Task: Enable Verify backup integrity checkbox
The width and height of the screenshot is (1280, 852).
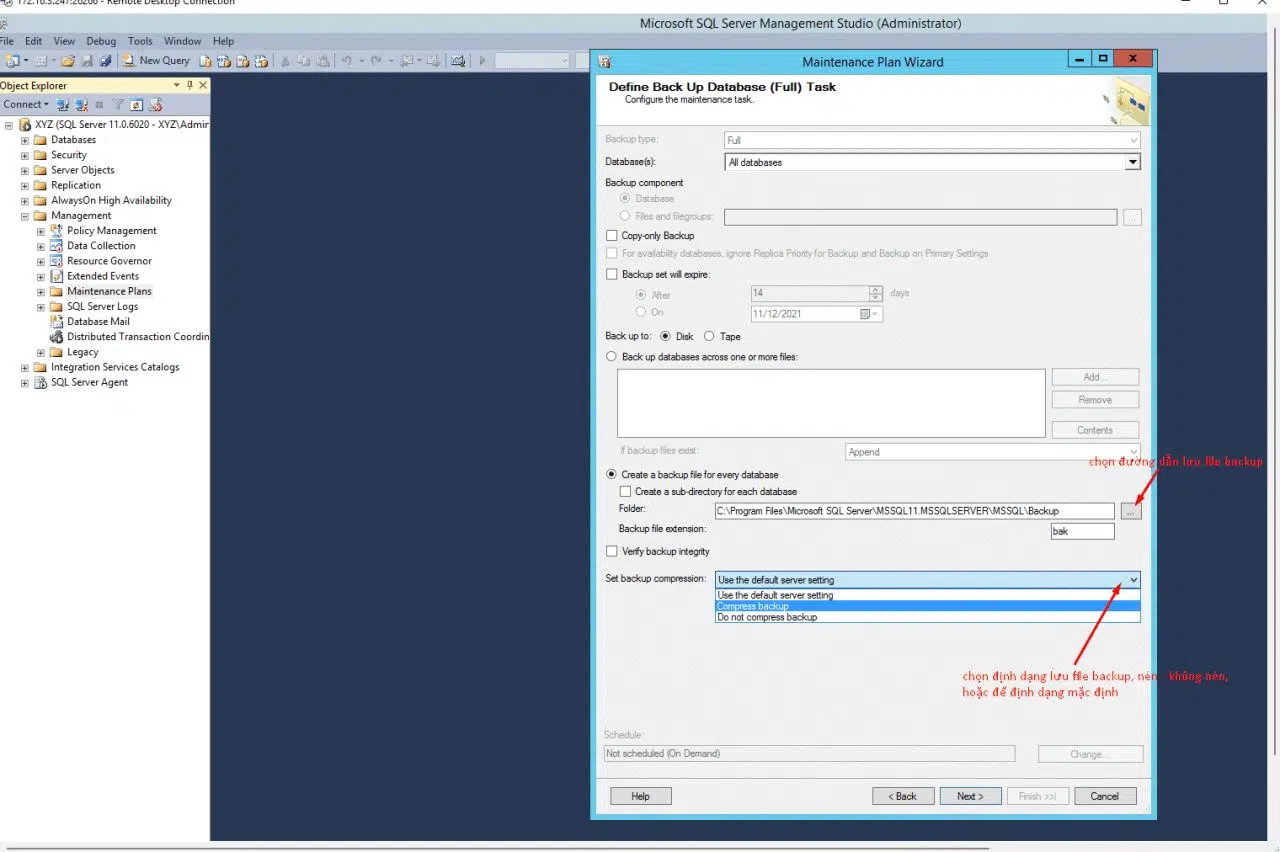Action: [612, 552]
